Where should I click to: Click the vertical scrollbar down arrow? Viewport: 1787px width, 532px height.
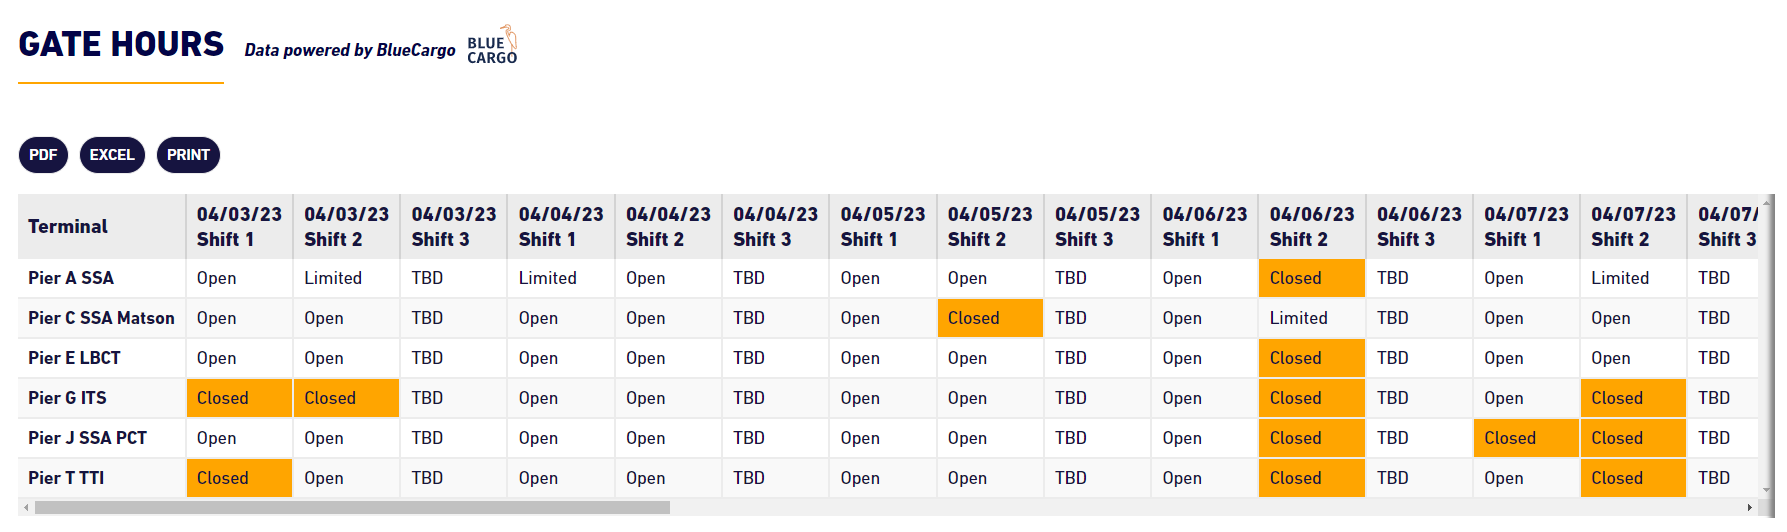coord(1767,490)
